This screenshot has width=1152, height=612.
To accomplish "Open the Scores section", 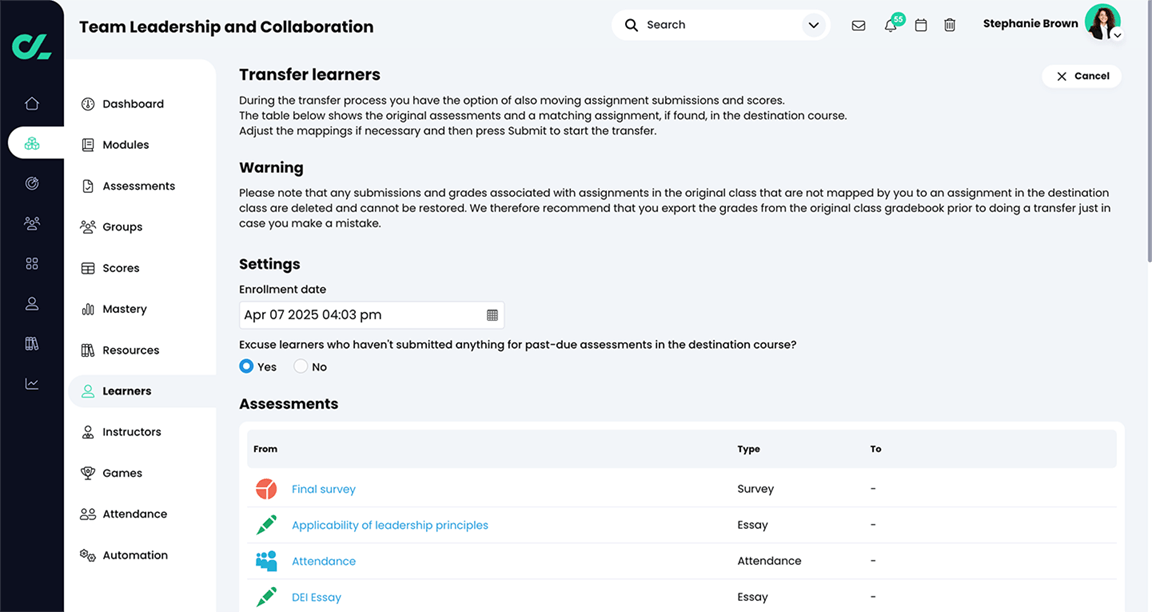I will [x=120, y=268].
